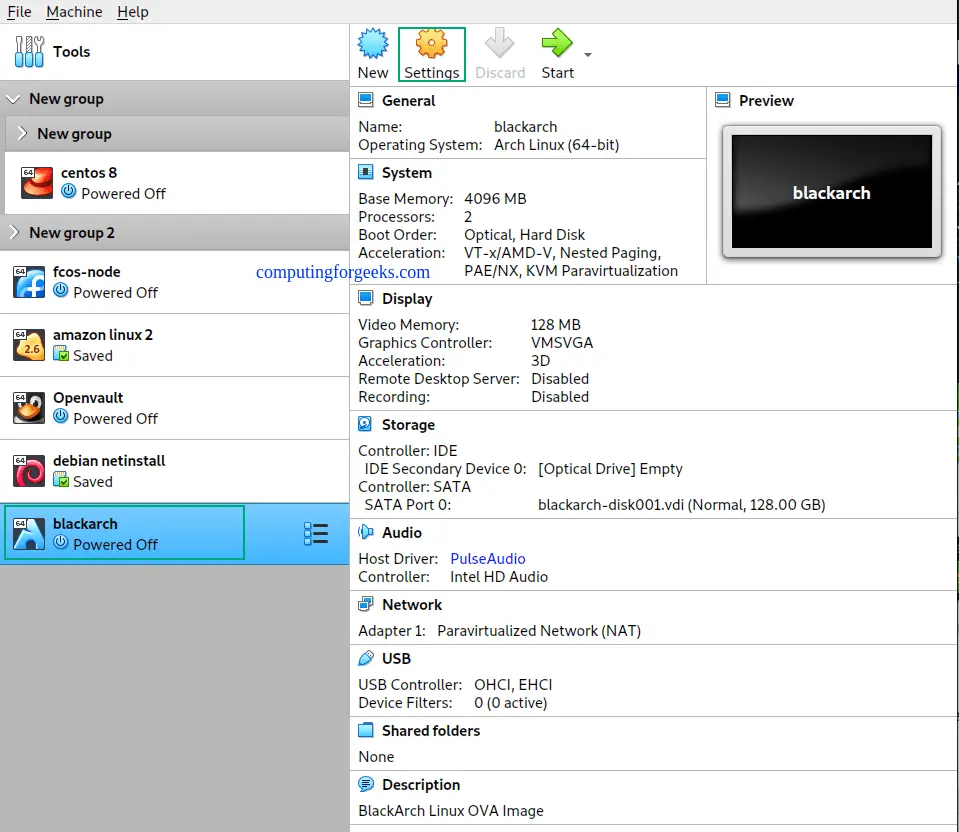This screenshot has height=832, width=959.
Task: Click the General section icon
Action: [366, 99]
